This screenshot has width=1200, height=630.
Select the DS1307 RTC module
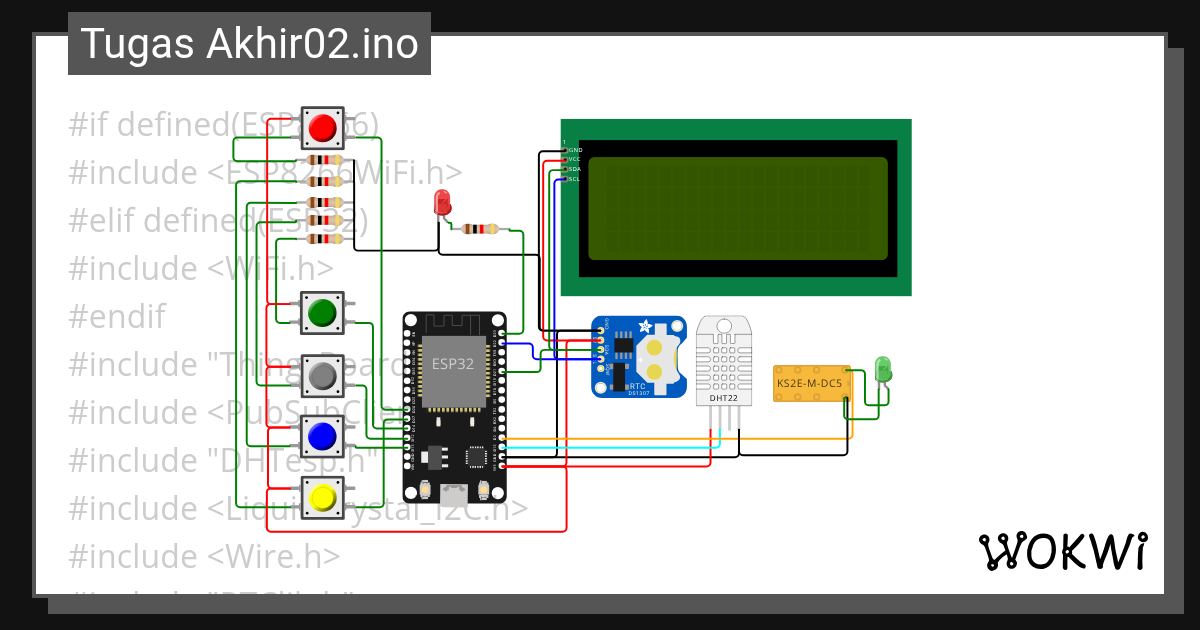click(640, 355)
